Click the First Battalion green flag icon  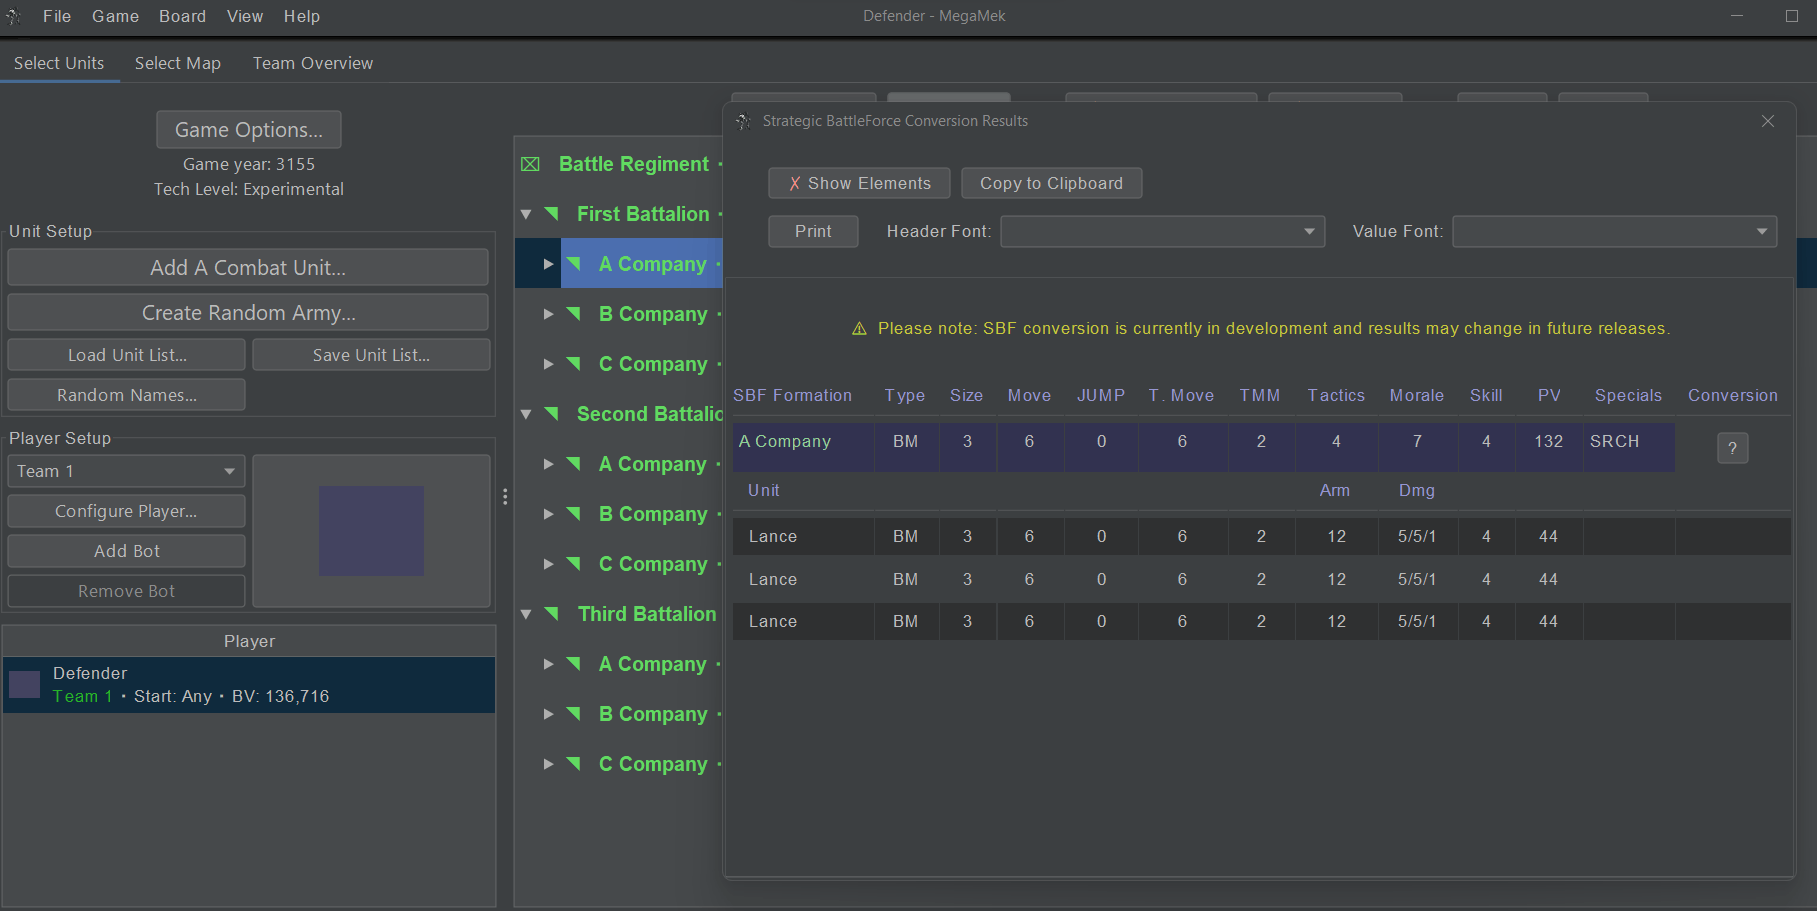552,214
